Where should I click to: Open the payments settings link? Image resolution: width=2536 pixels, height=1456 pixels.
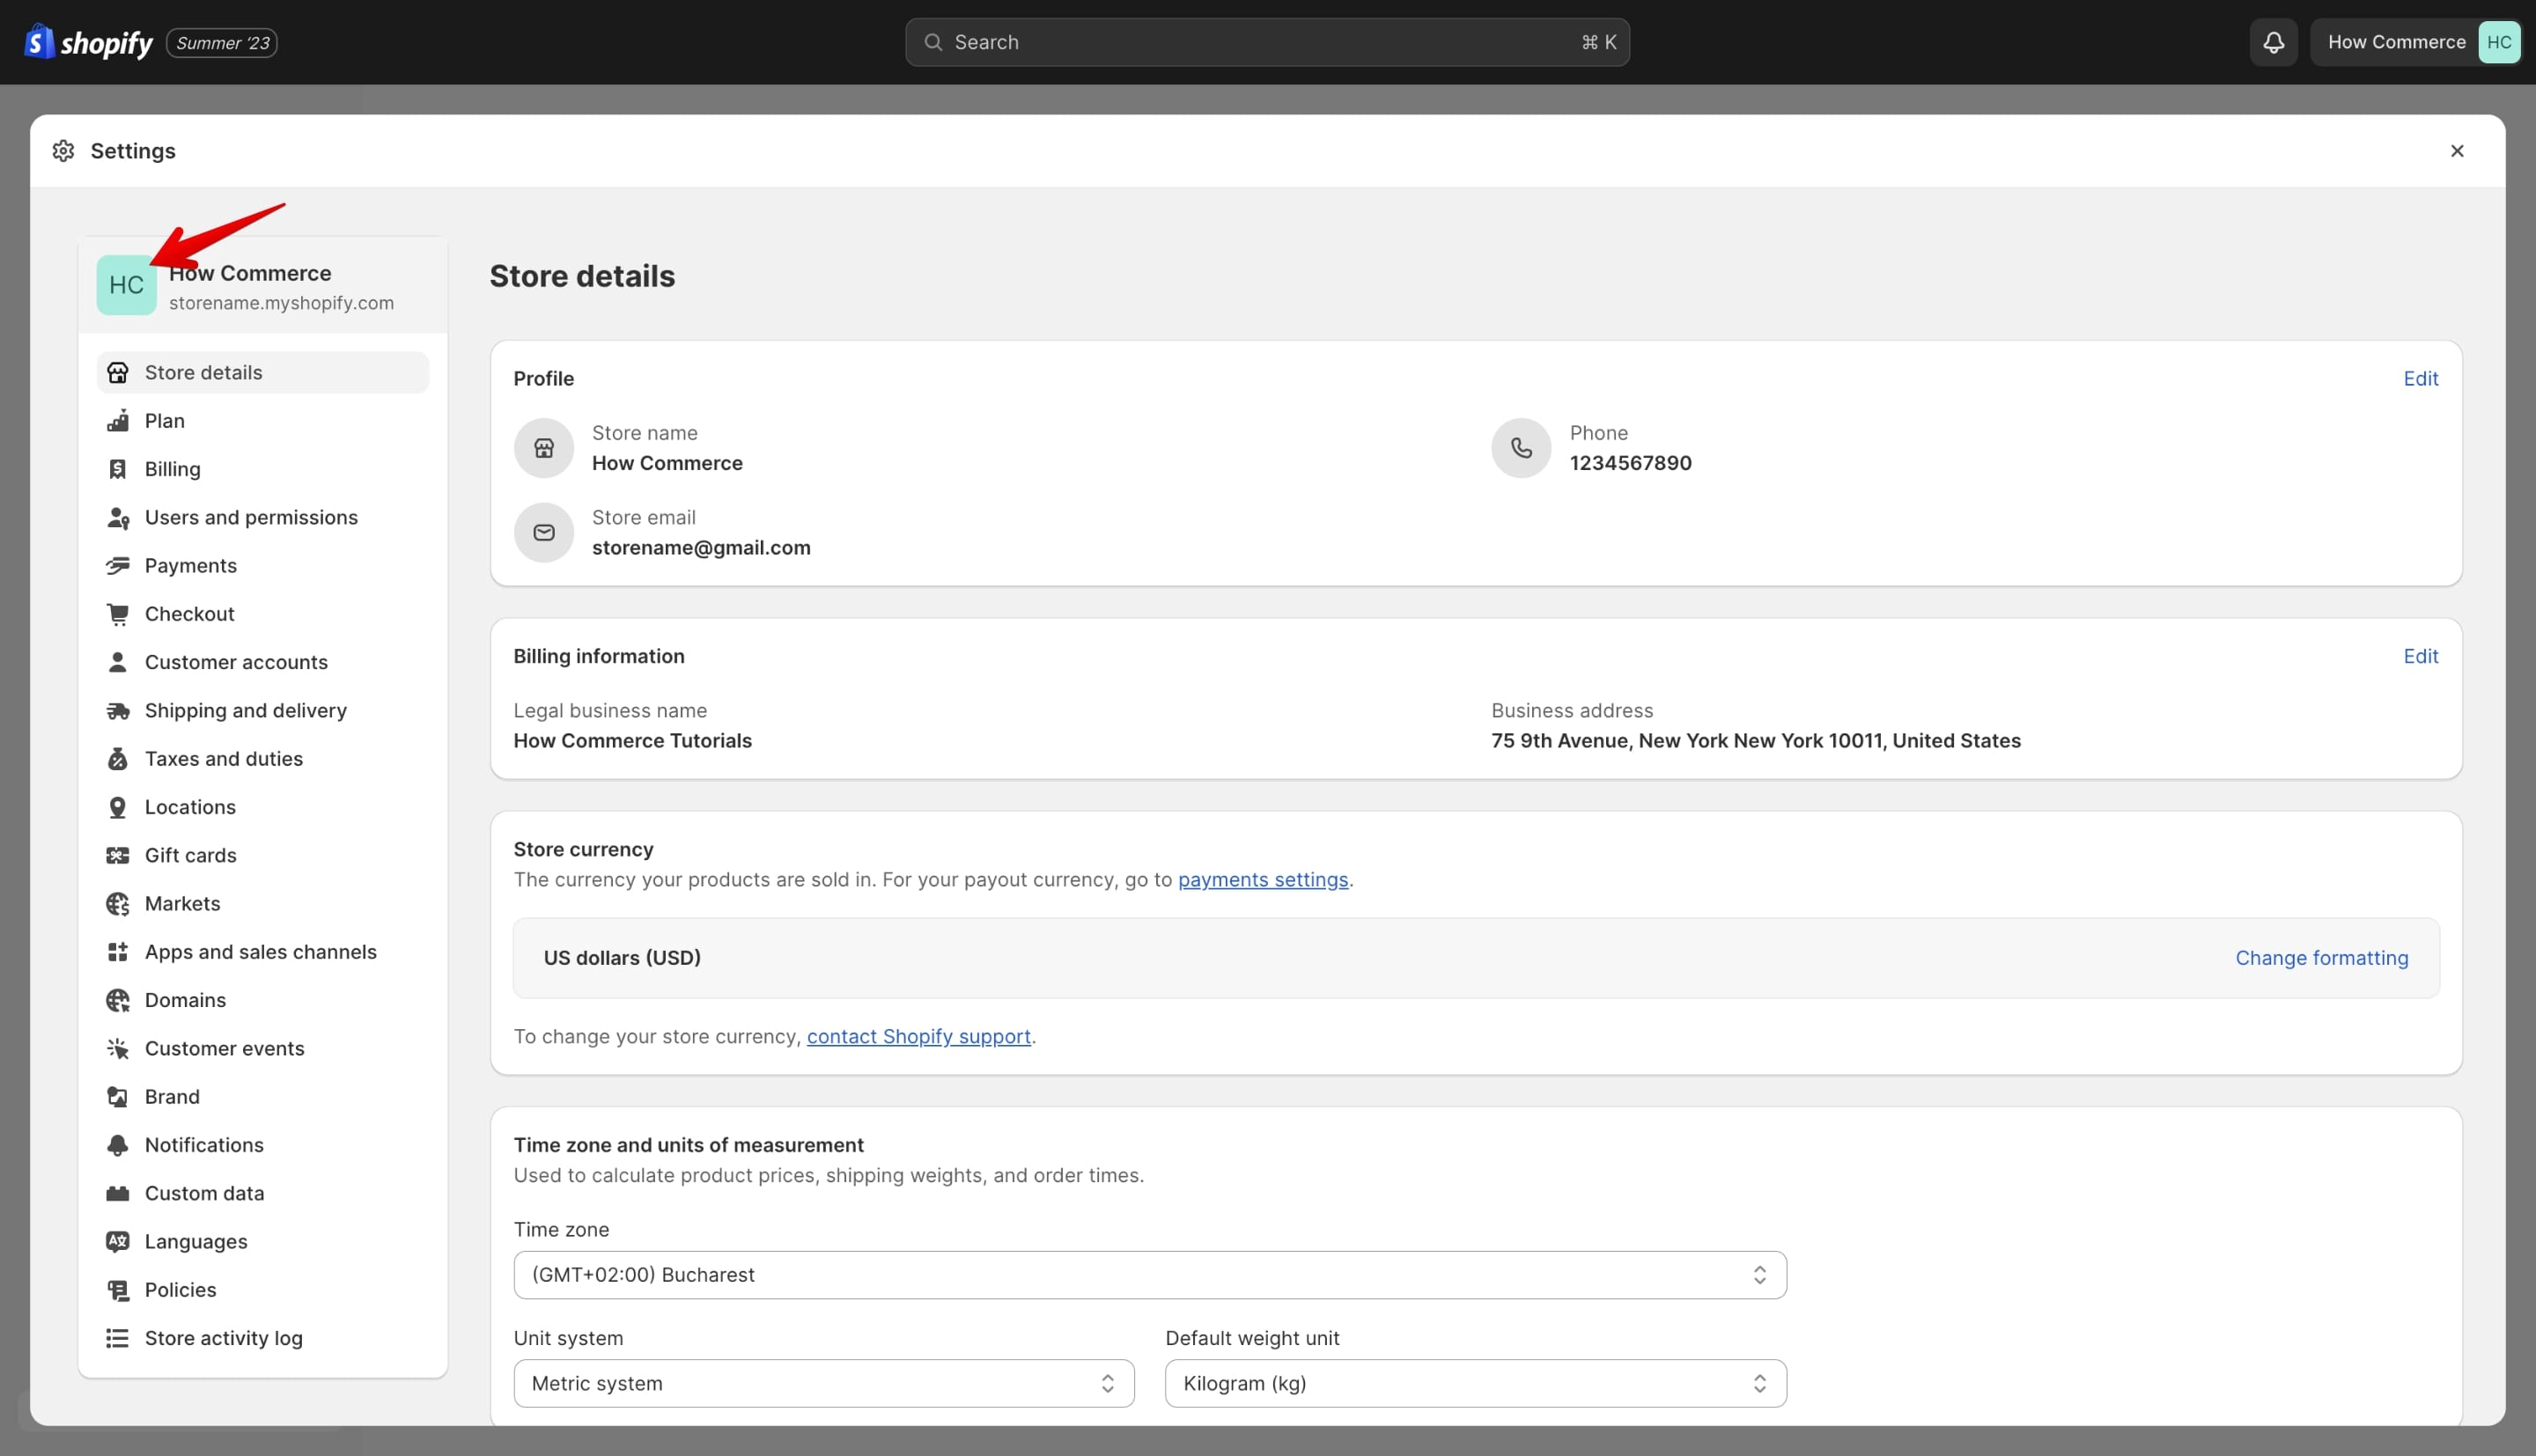tap(1263, 880)
